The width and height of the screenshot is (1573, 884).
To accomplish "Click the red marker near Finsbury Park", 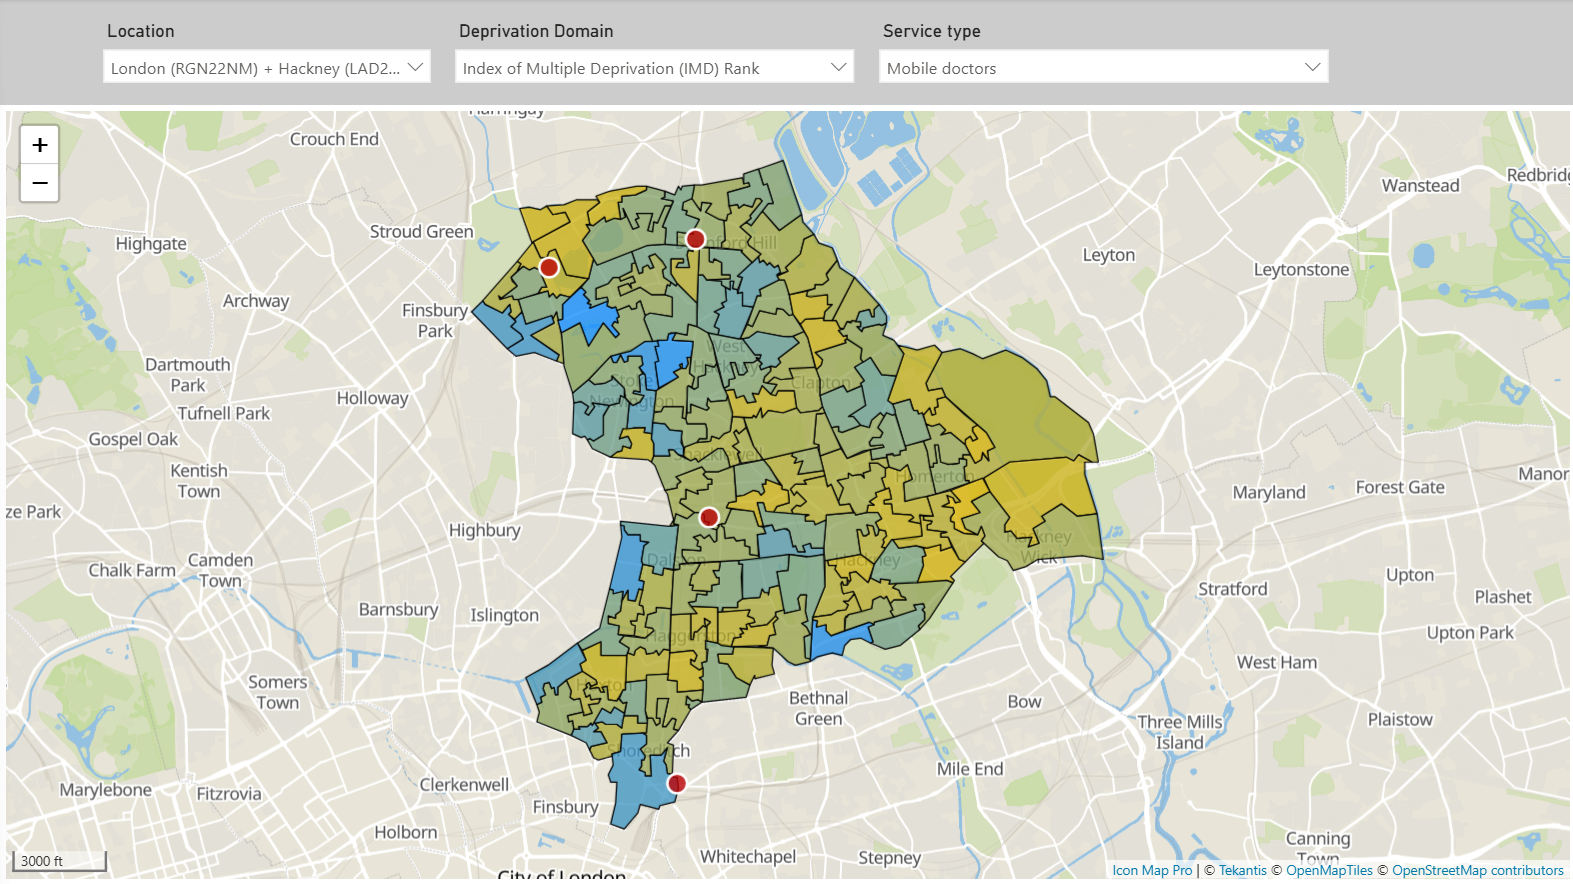I will [x=549, y=267].
